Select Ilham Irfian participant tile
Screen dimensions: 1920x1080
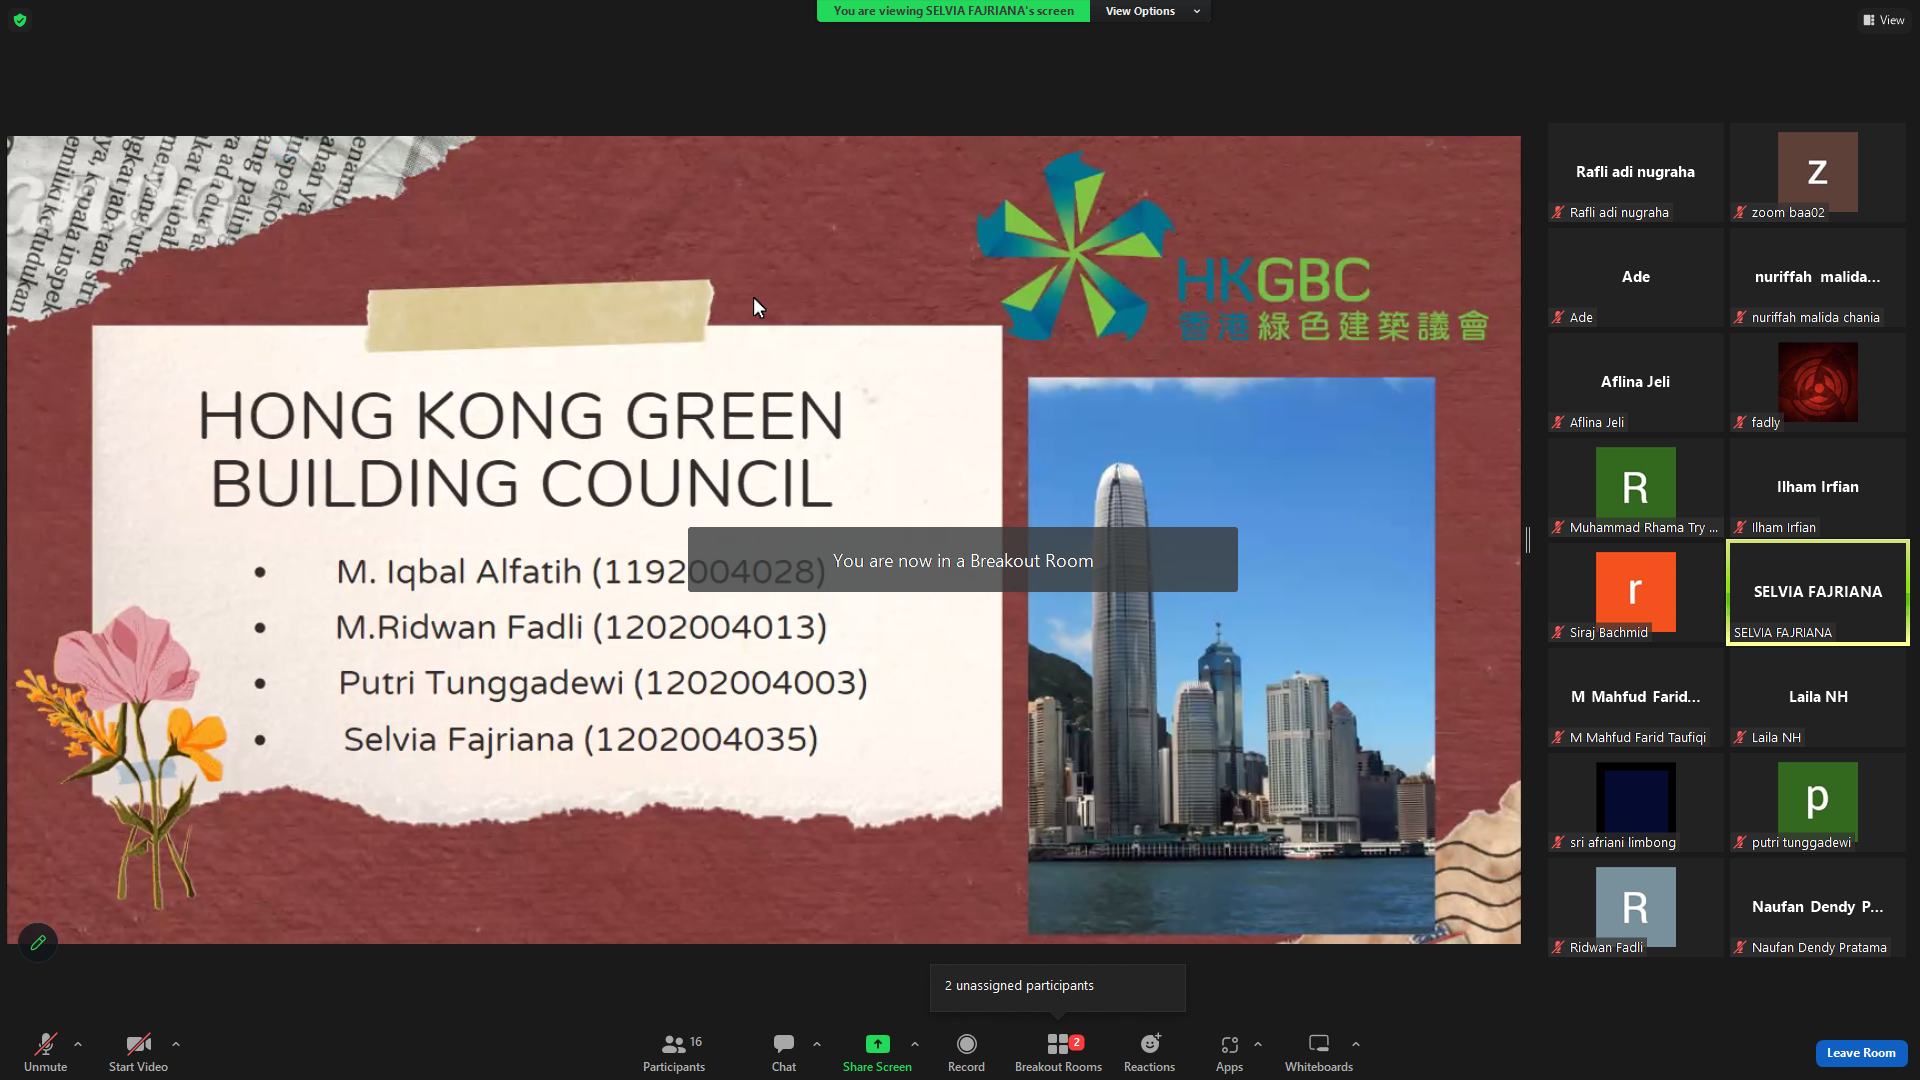pos(1817,487)
